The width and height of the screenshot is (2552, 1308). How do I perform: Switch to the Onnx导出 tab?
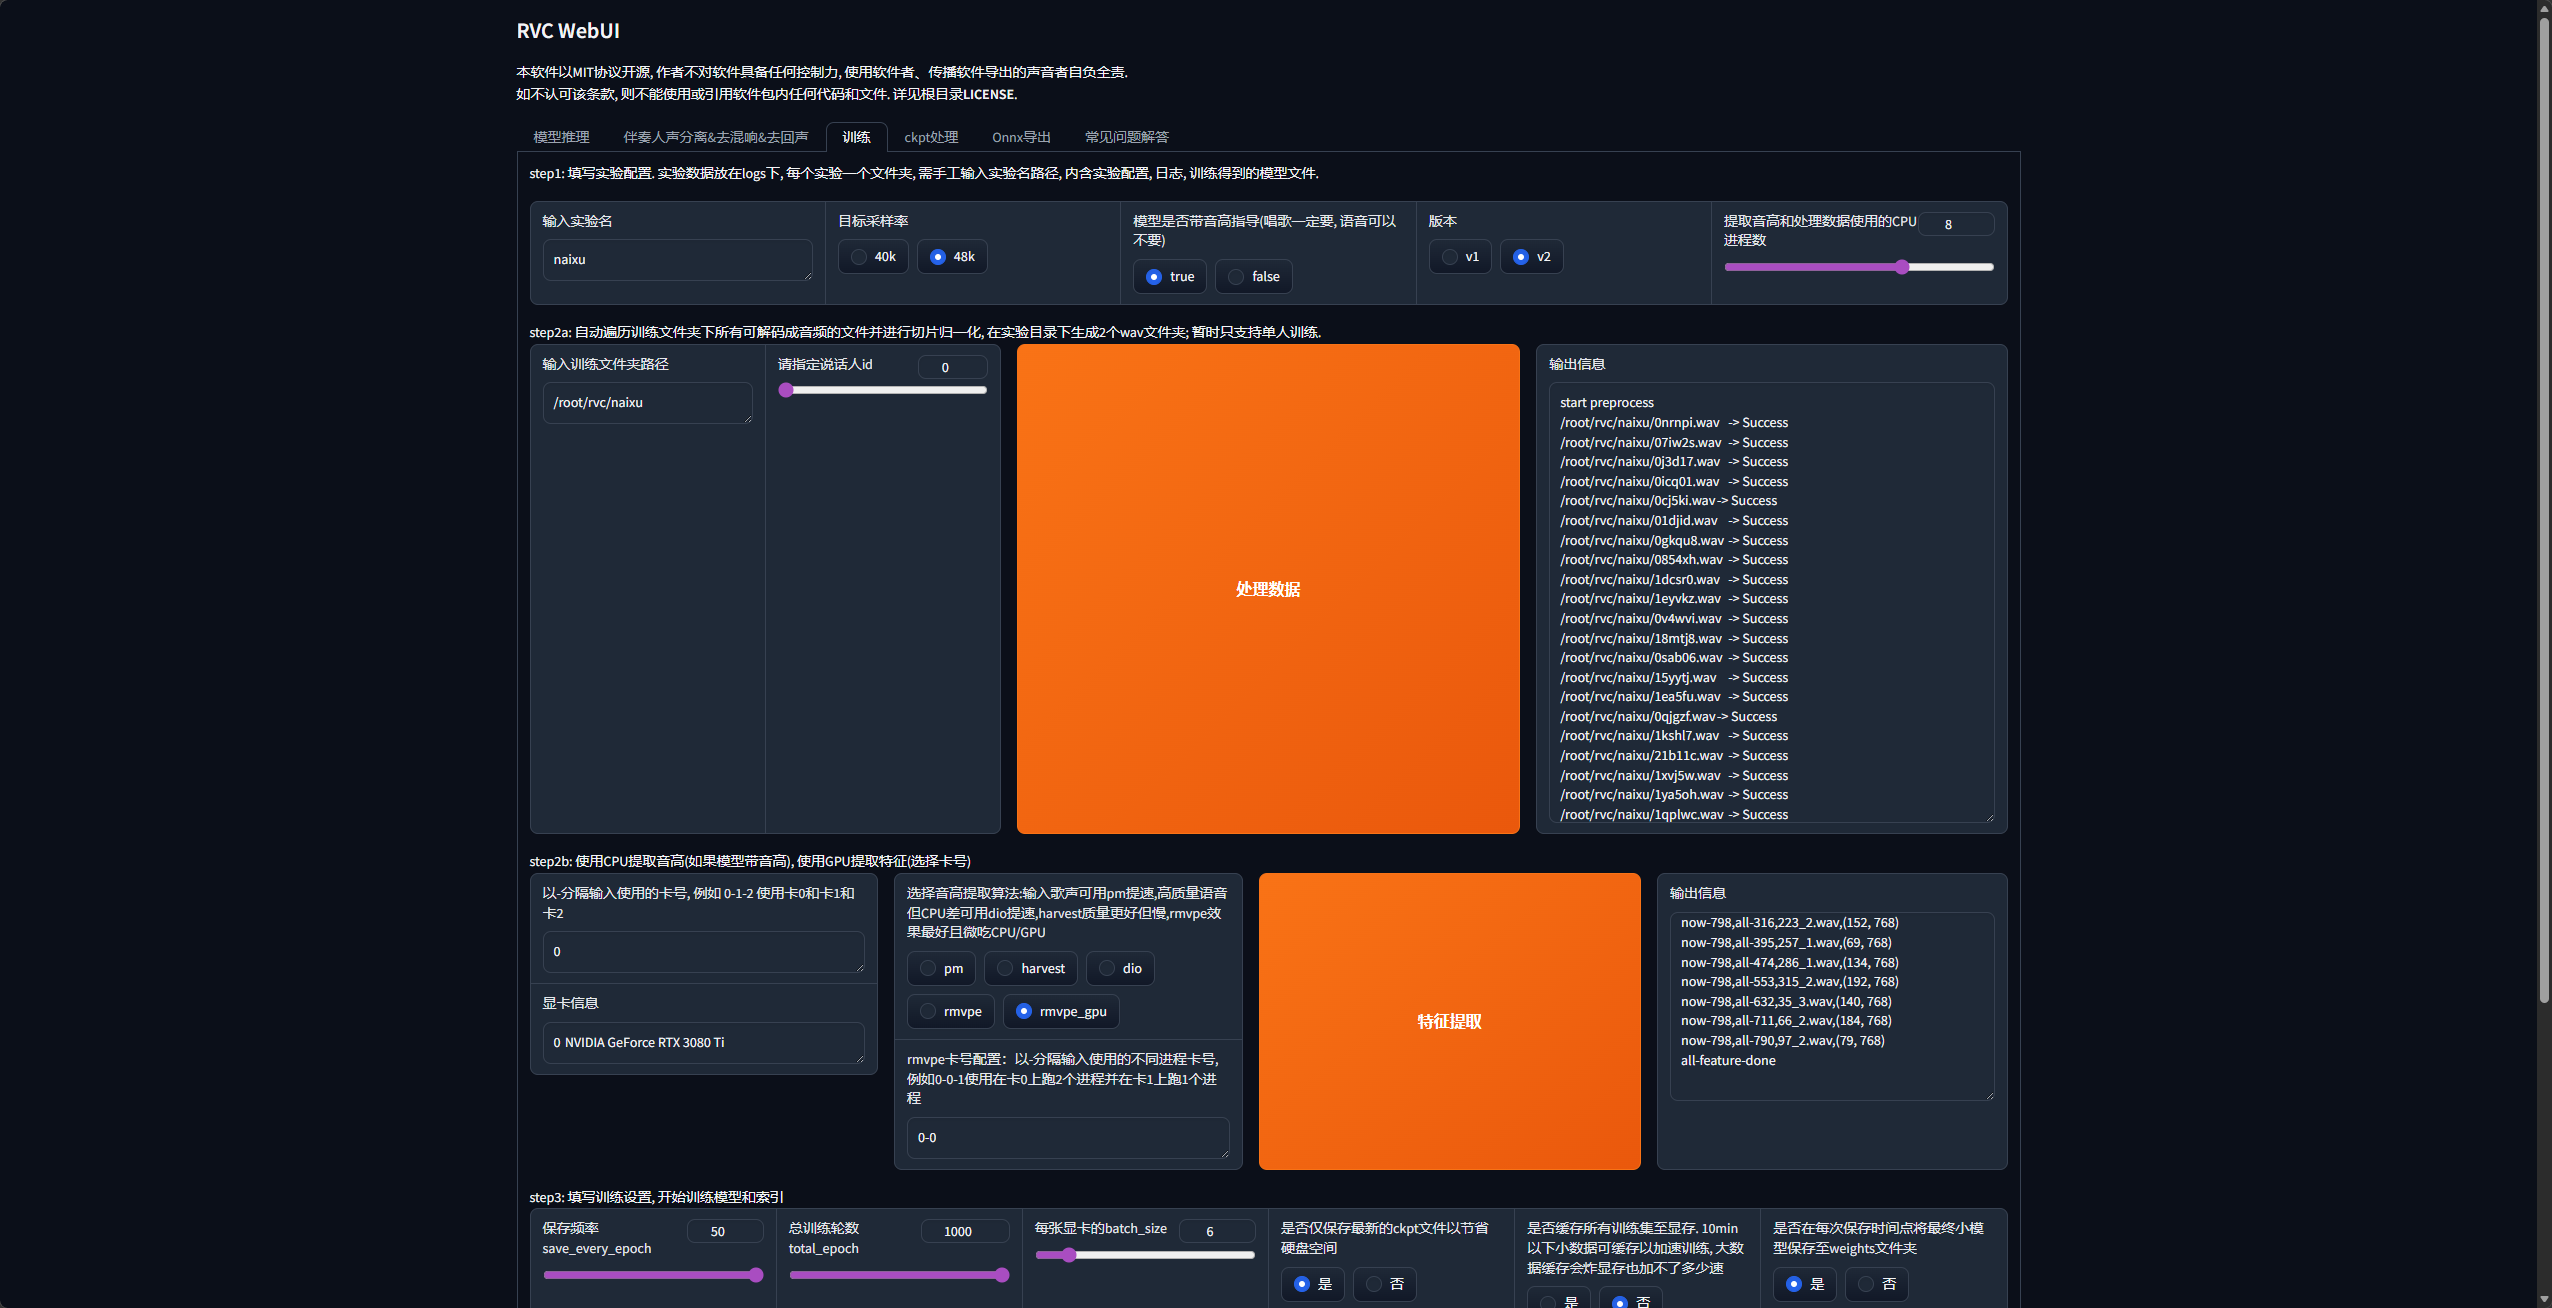pyautogui.click(x=1021, y=137)
